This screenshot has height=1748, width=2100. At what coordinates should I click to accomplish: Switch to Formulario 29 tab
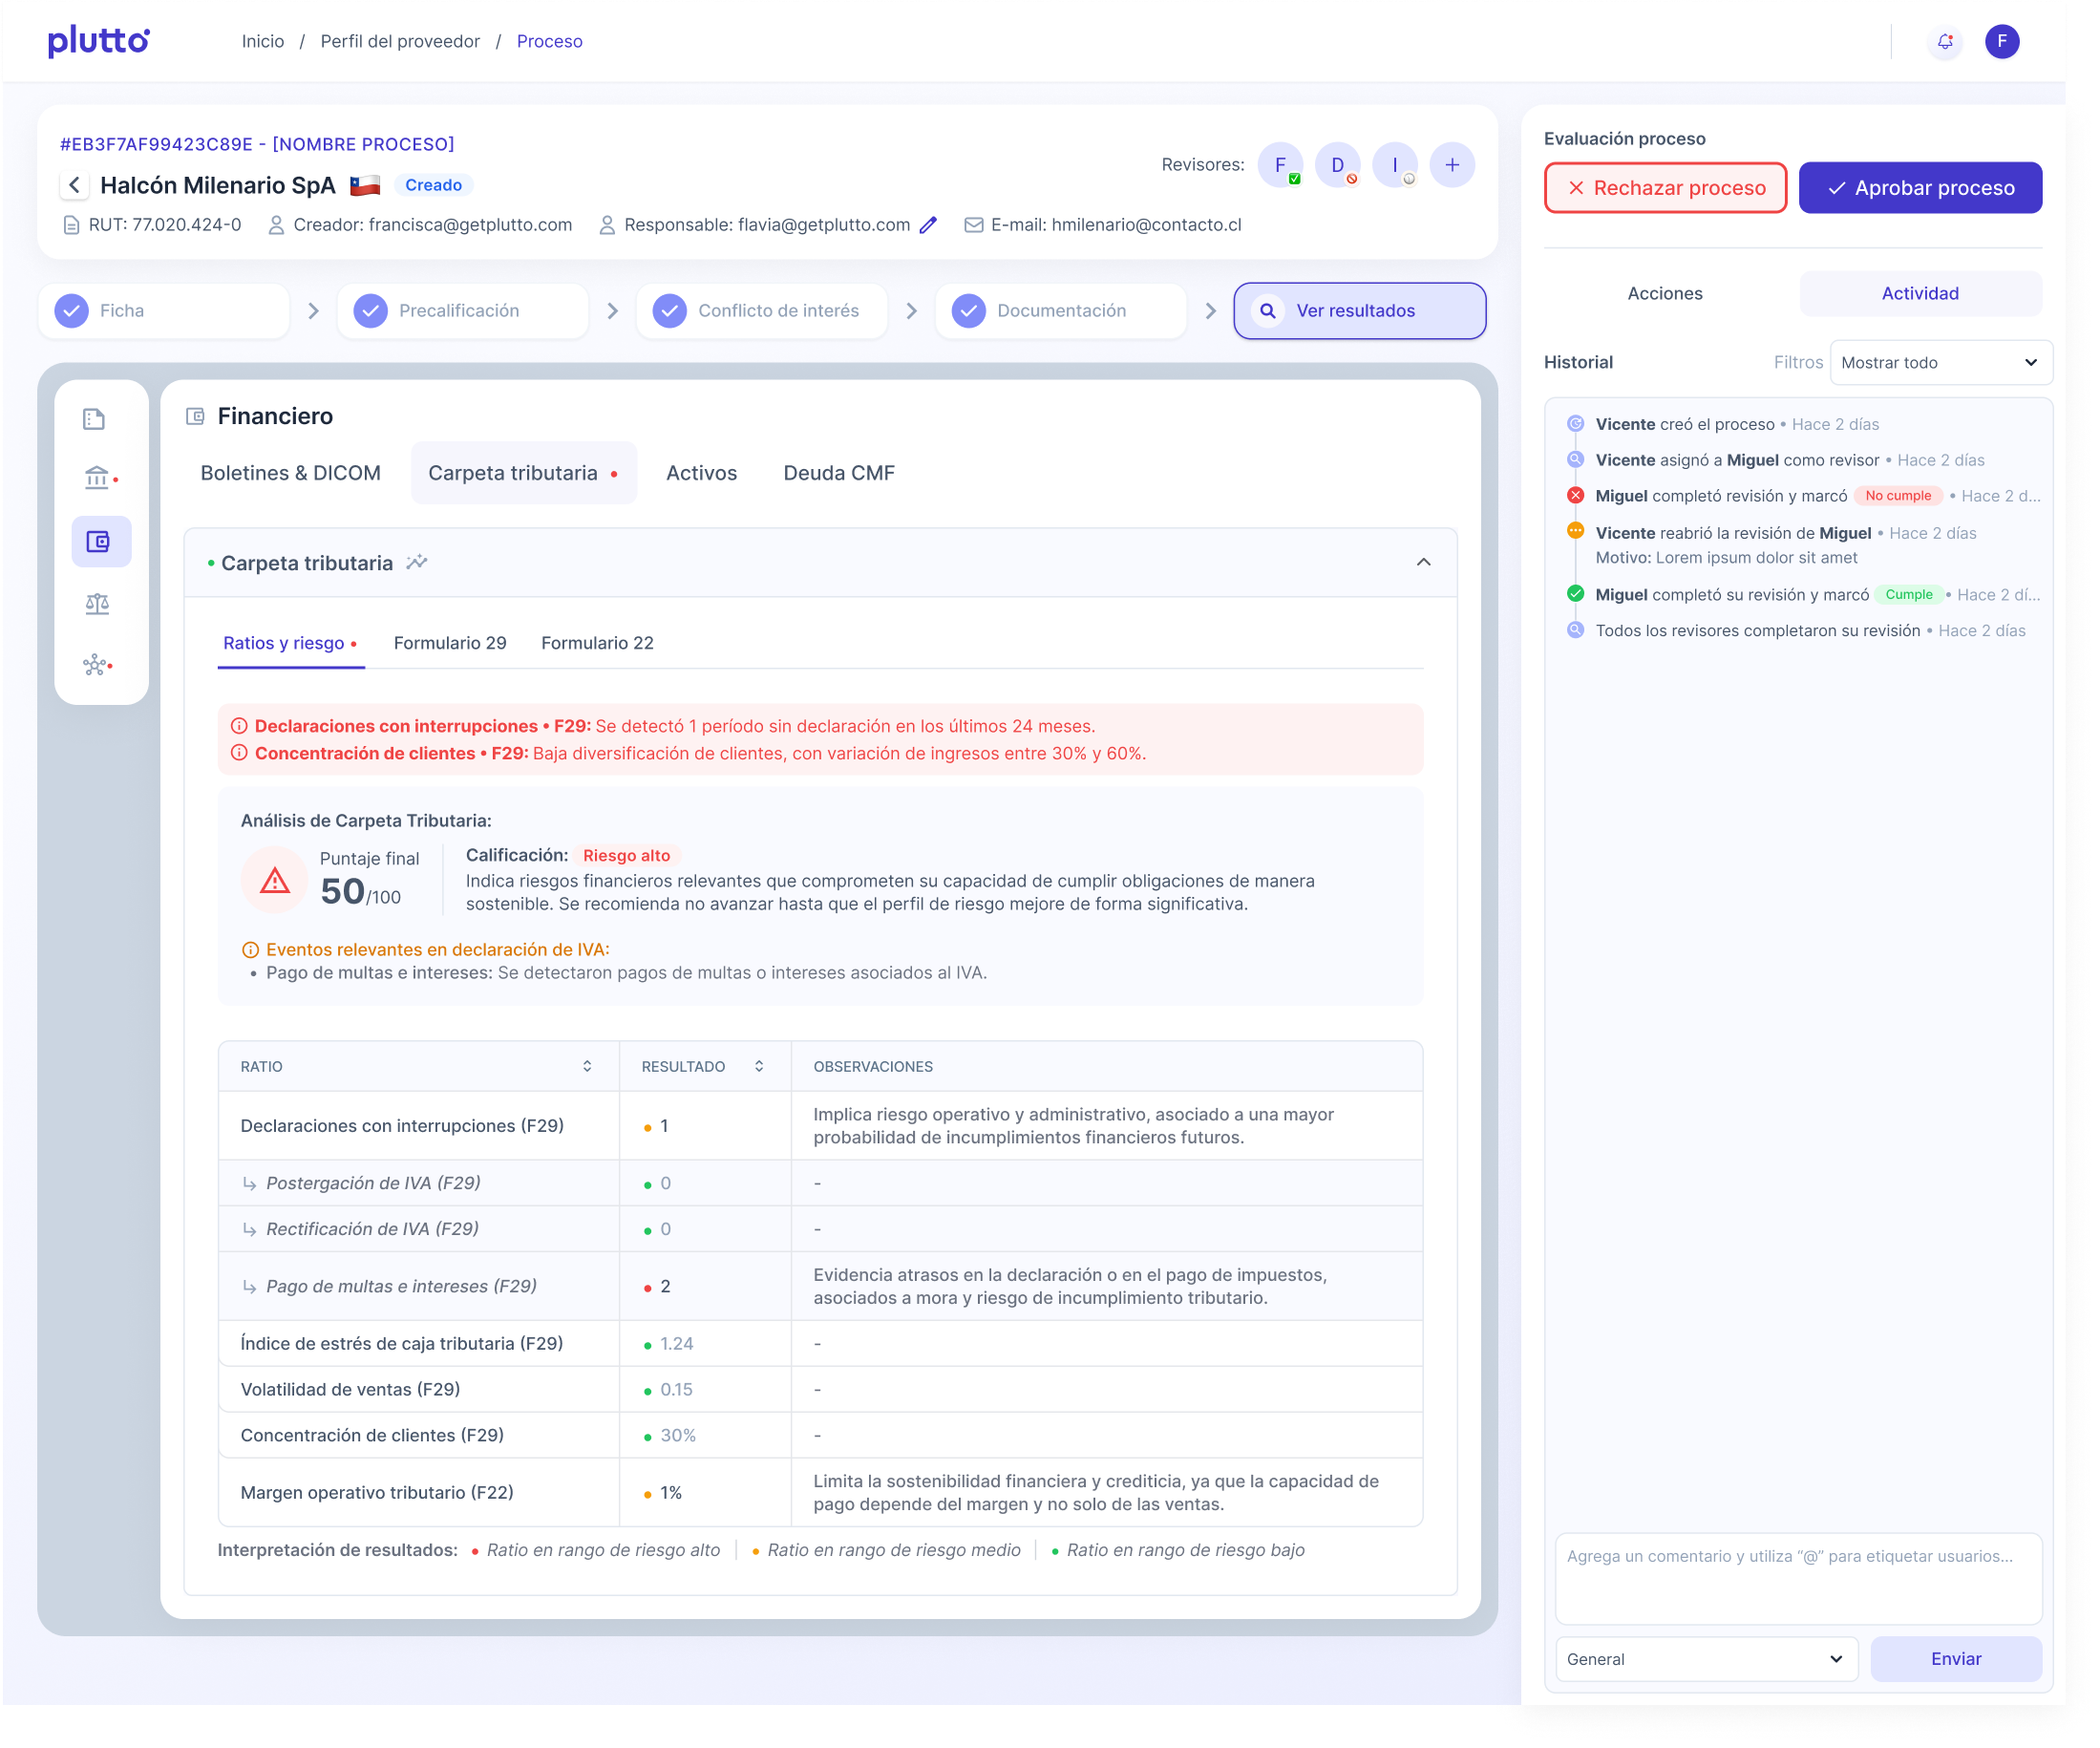(x=450, y=643)
